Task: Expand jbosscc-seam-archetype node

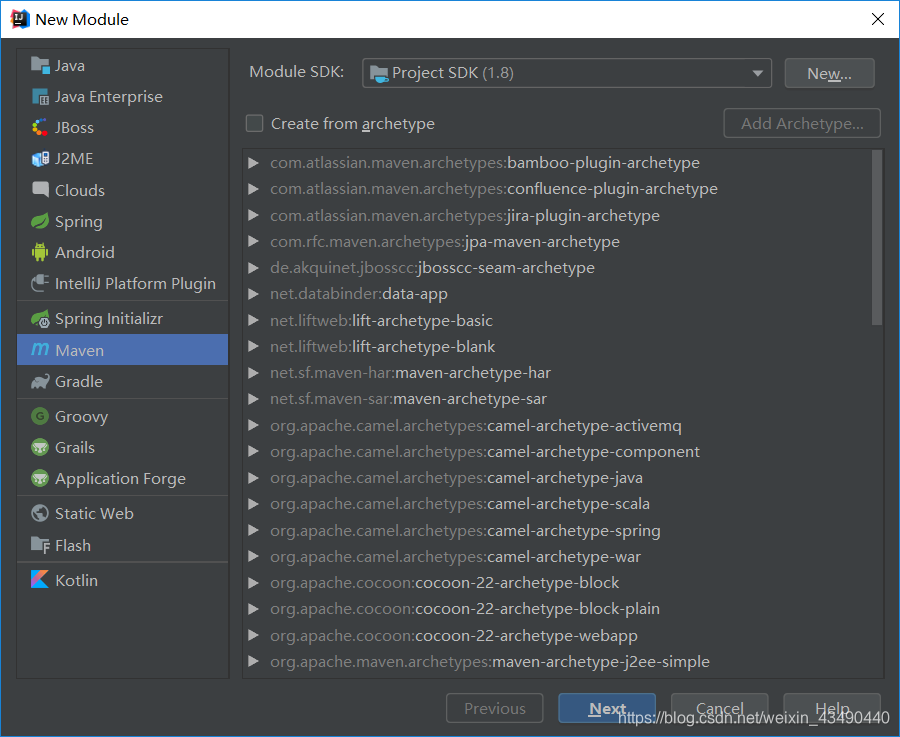Action: point(253,267)
